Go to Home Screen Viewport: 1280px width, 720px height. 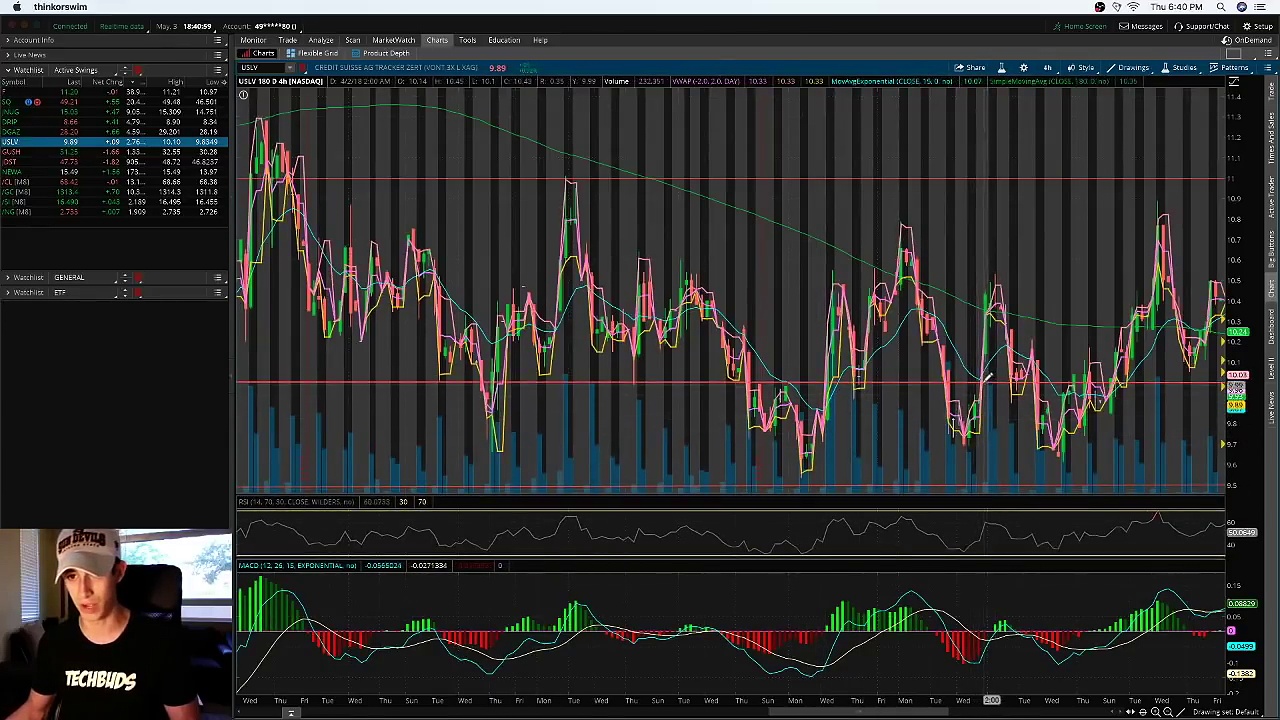[x=1079, y=26]
